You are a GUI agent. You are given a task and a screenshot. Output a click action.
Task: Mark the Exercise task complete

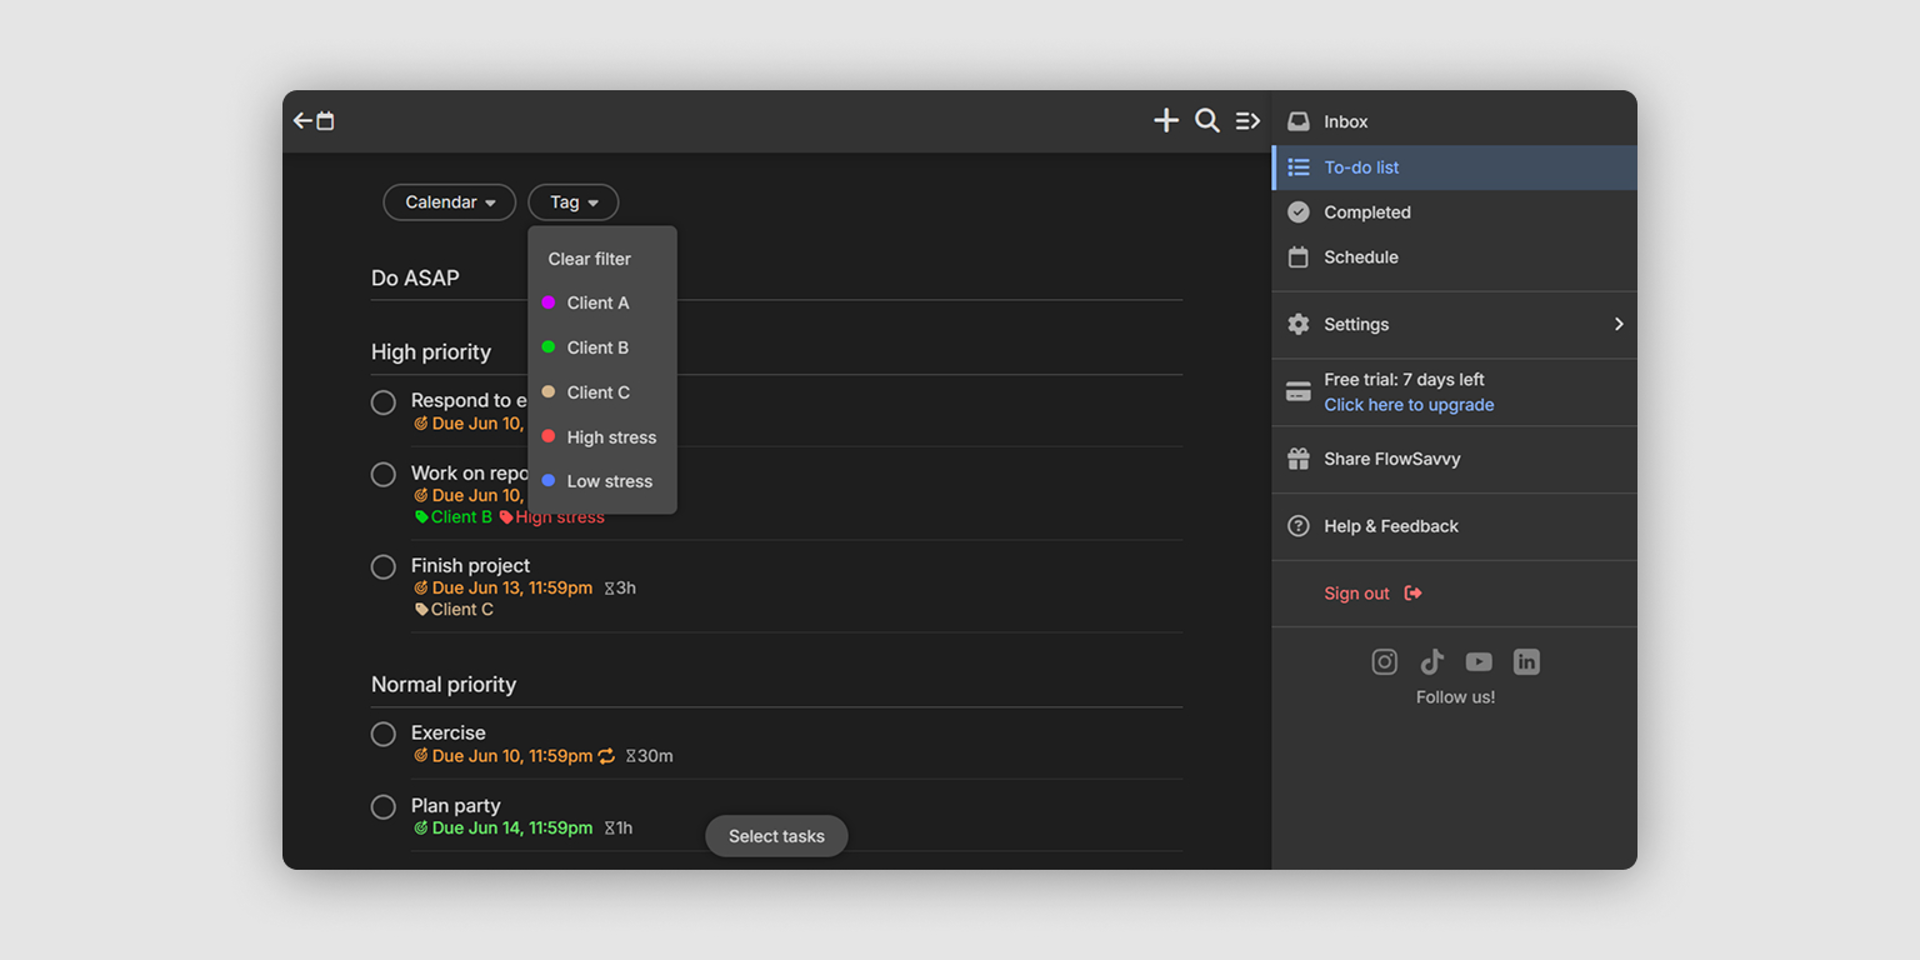coord(383,734)
